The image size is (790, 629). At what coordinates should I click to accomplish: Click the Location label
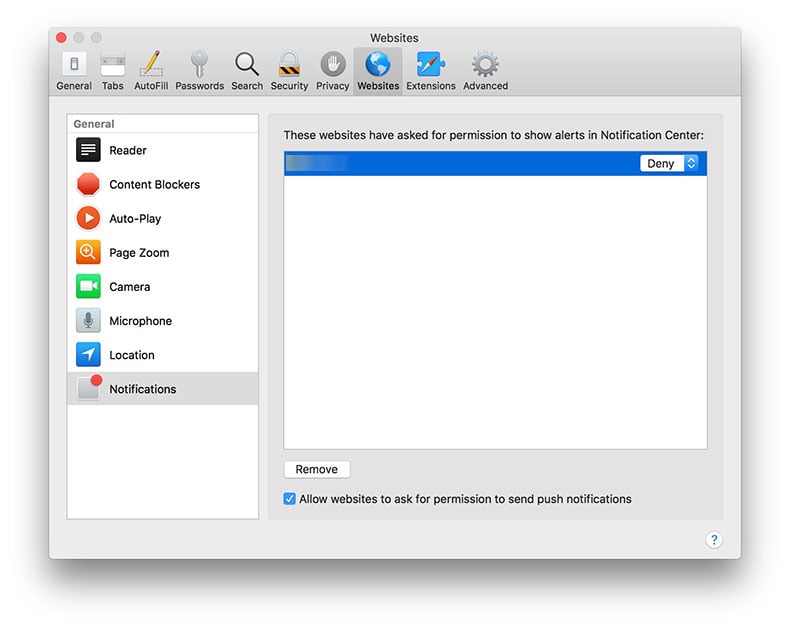coord(132,355)
